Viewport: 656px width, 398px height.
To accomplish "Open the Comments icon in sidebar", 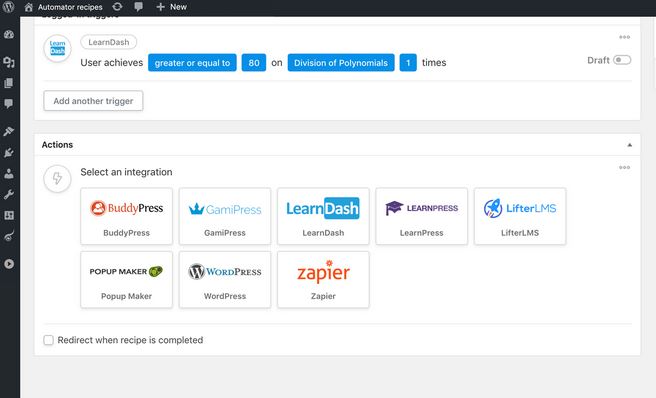I will click(x=9, y=103).
